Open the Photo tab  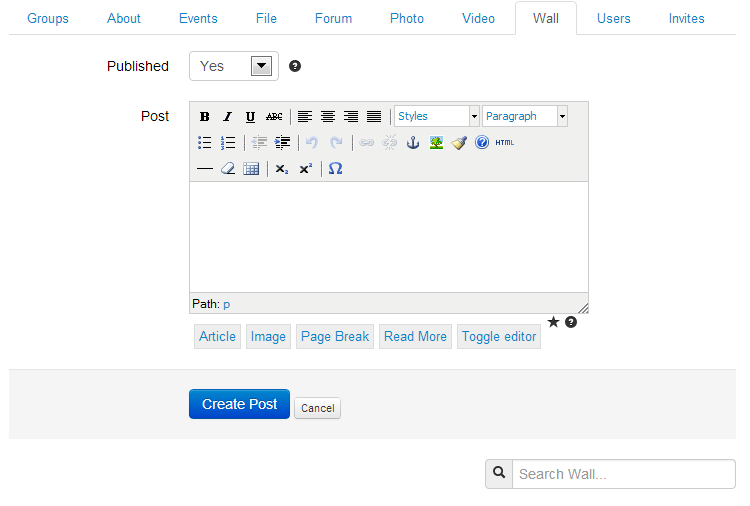407,18
